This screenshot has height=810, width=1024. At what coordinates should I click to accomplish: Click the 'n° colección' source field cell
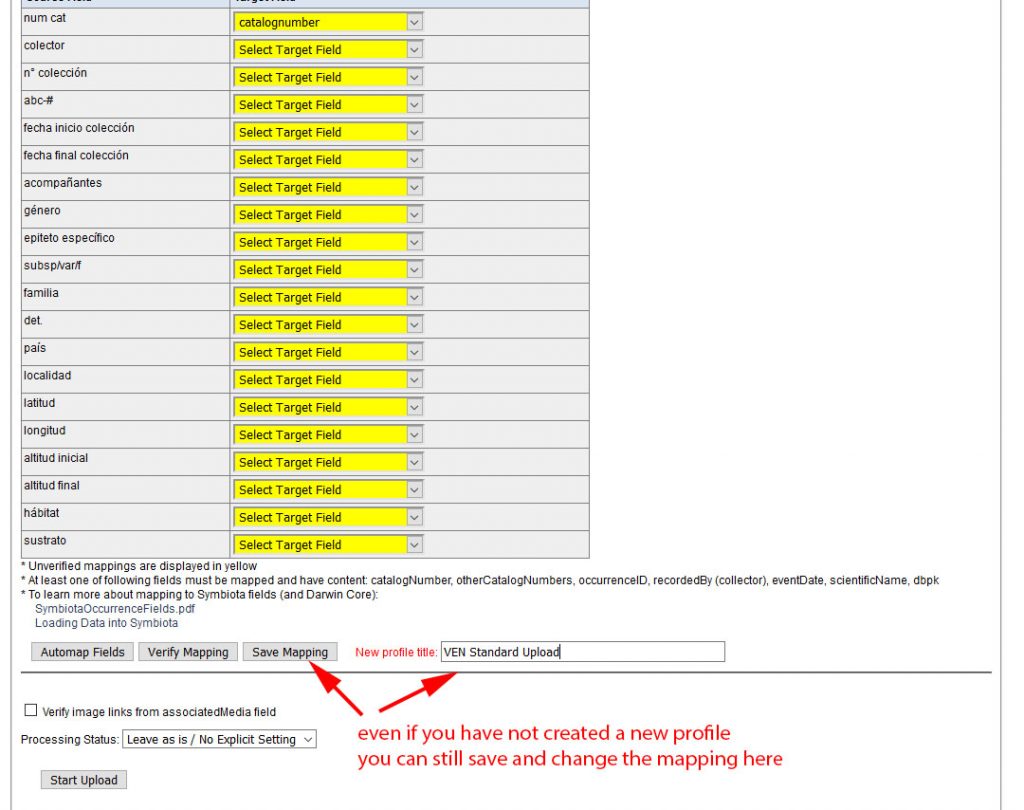point(125,76)
